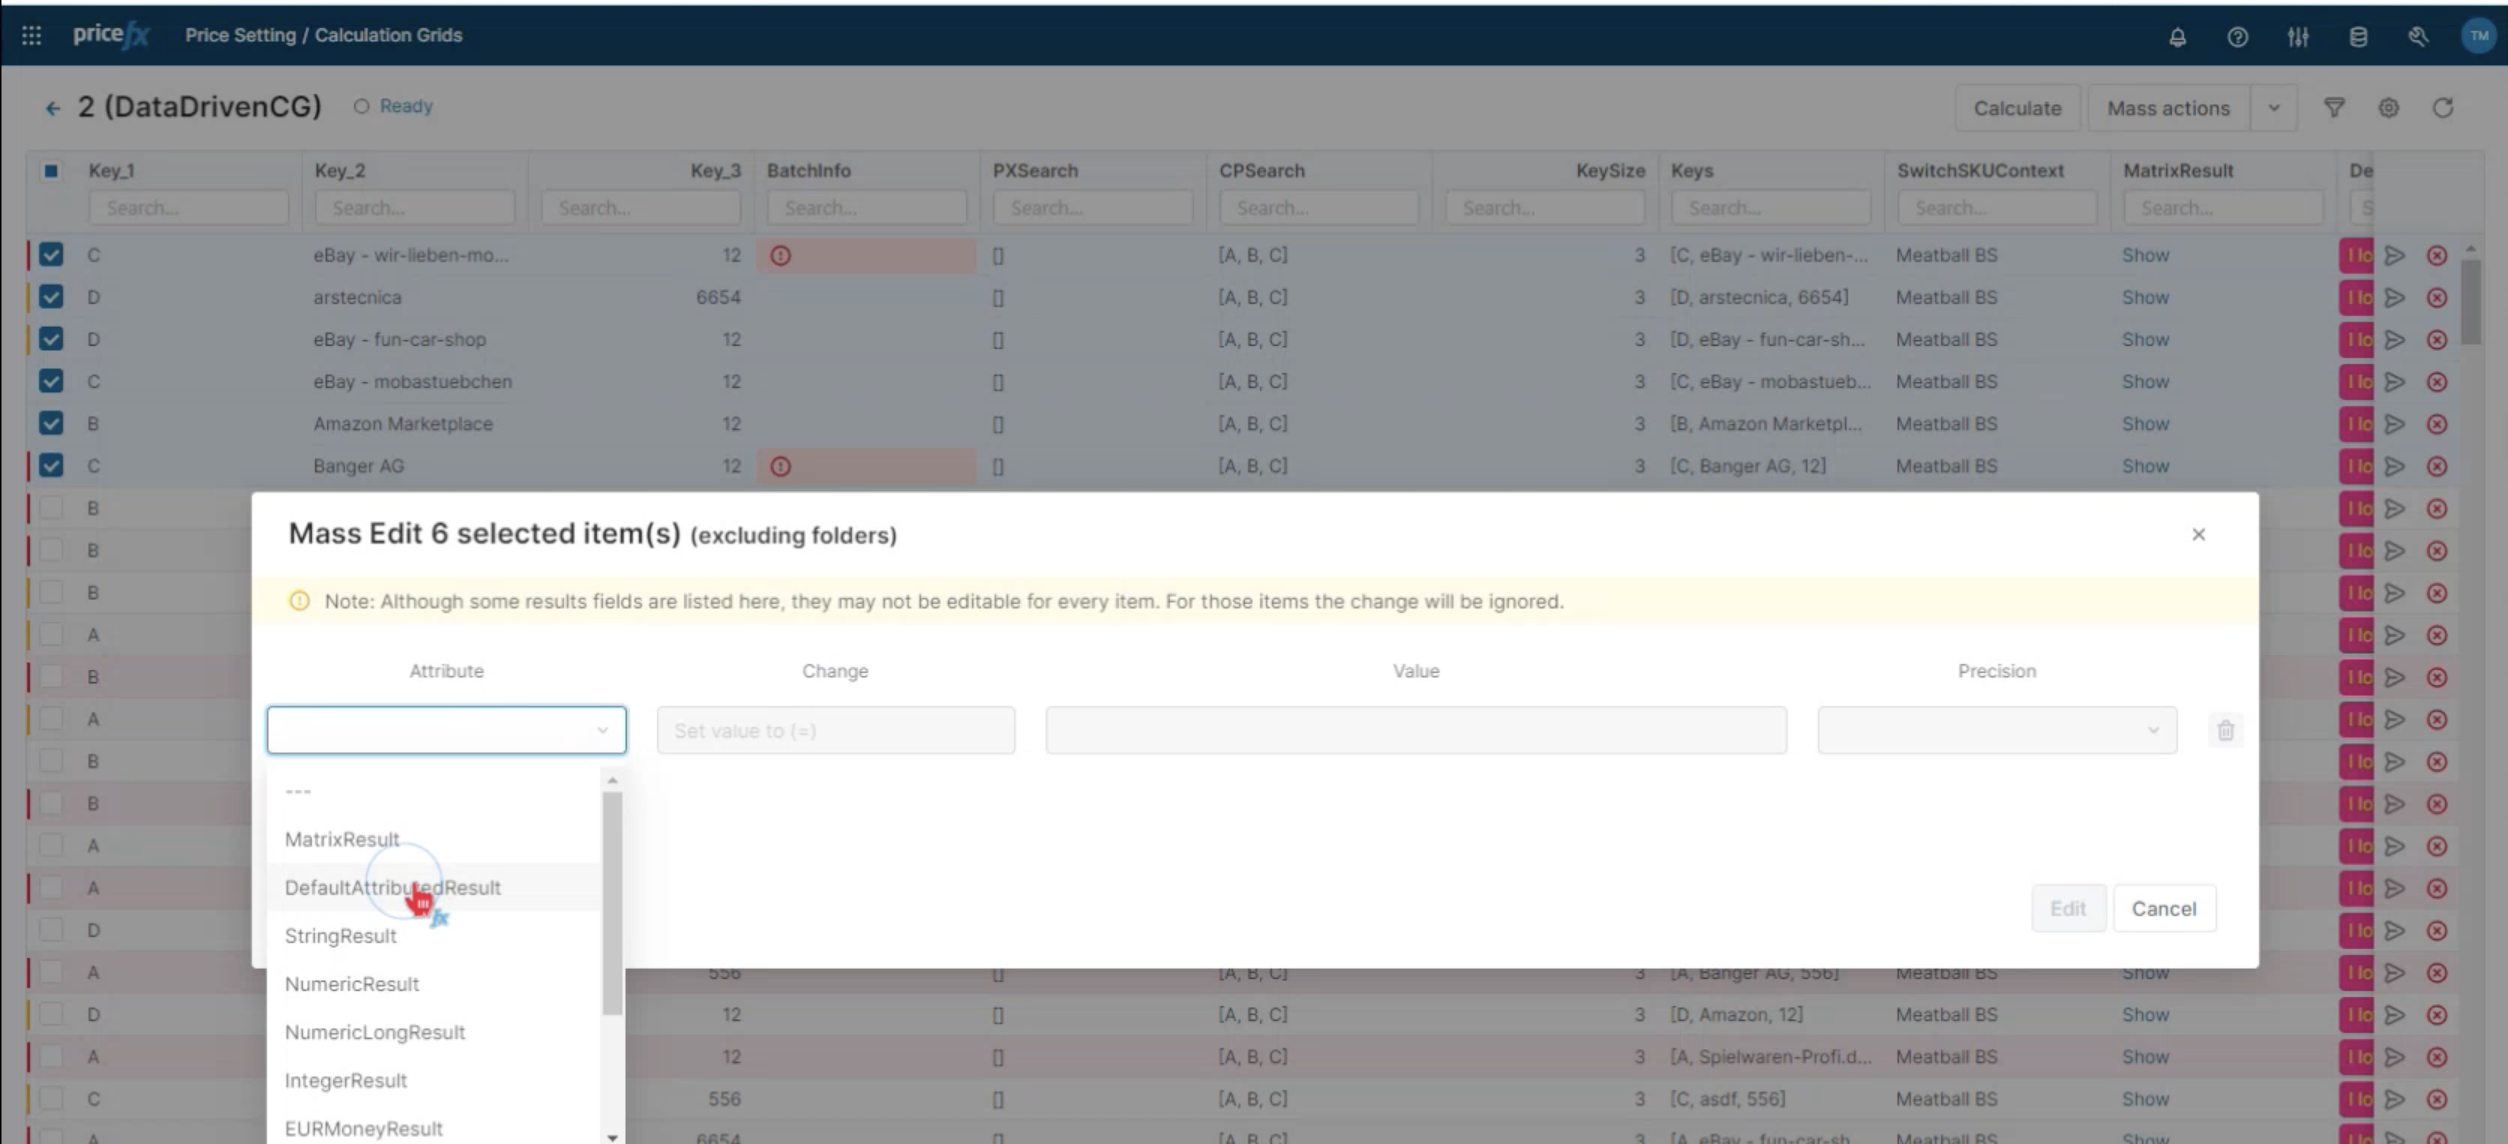
Task: Click the trash icon in the mass edit row
Action: pyautogui.click(x=2225, y=731)
